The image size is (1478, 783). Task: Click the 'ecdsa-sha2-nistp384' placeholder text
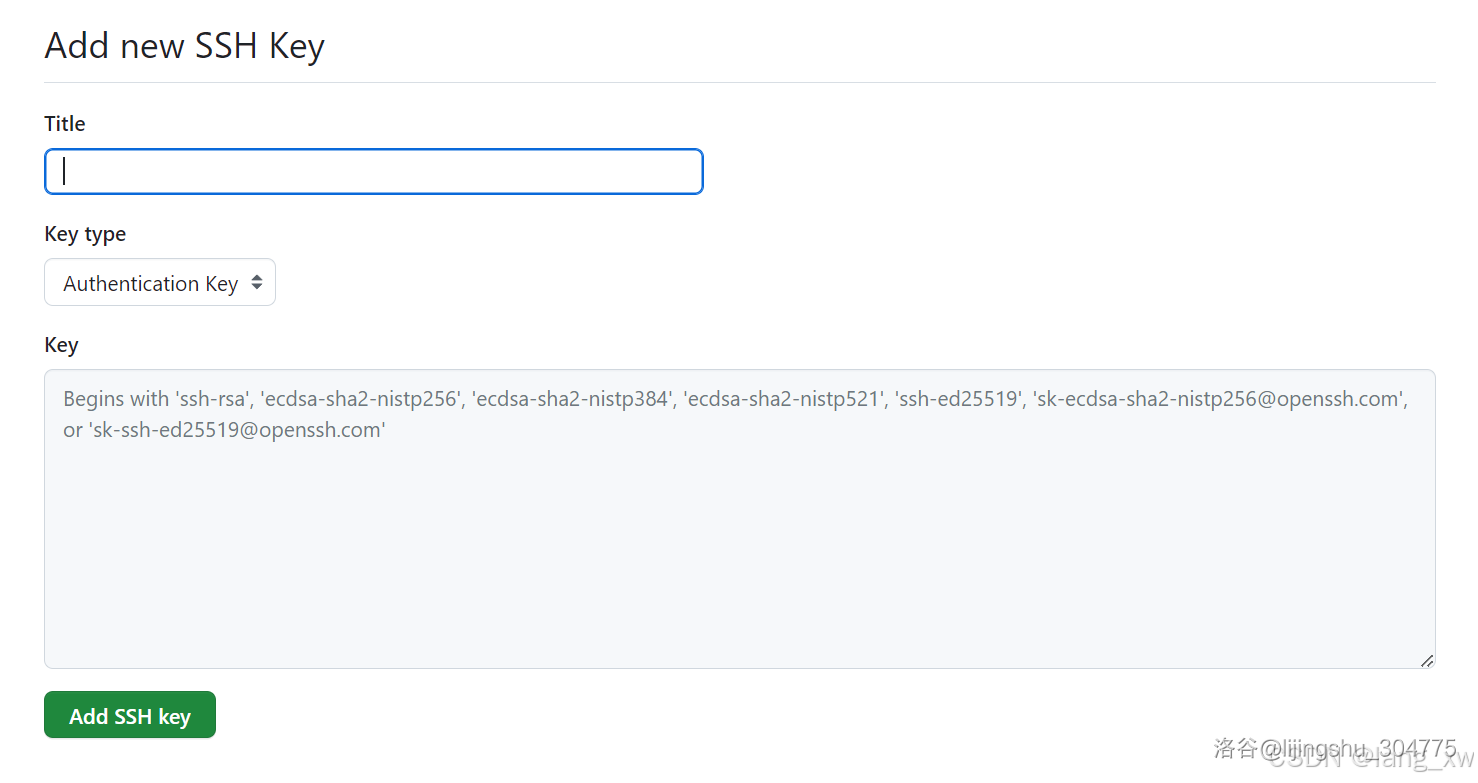[569, 399]
